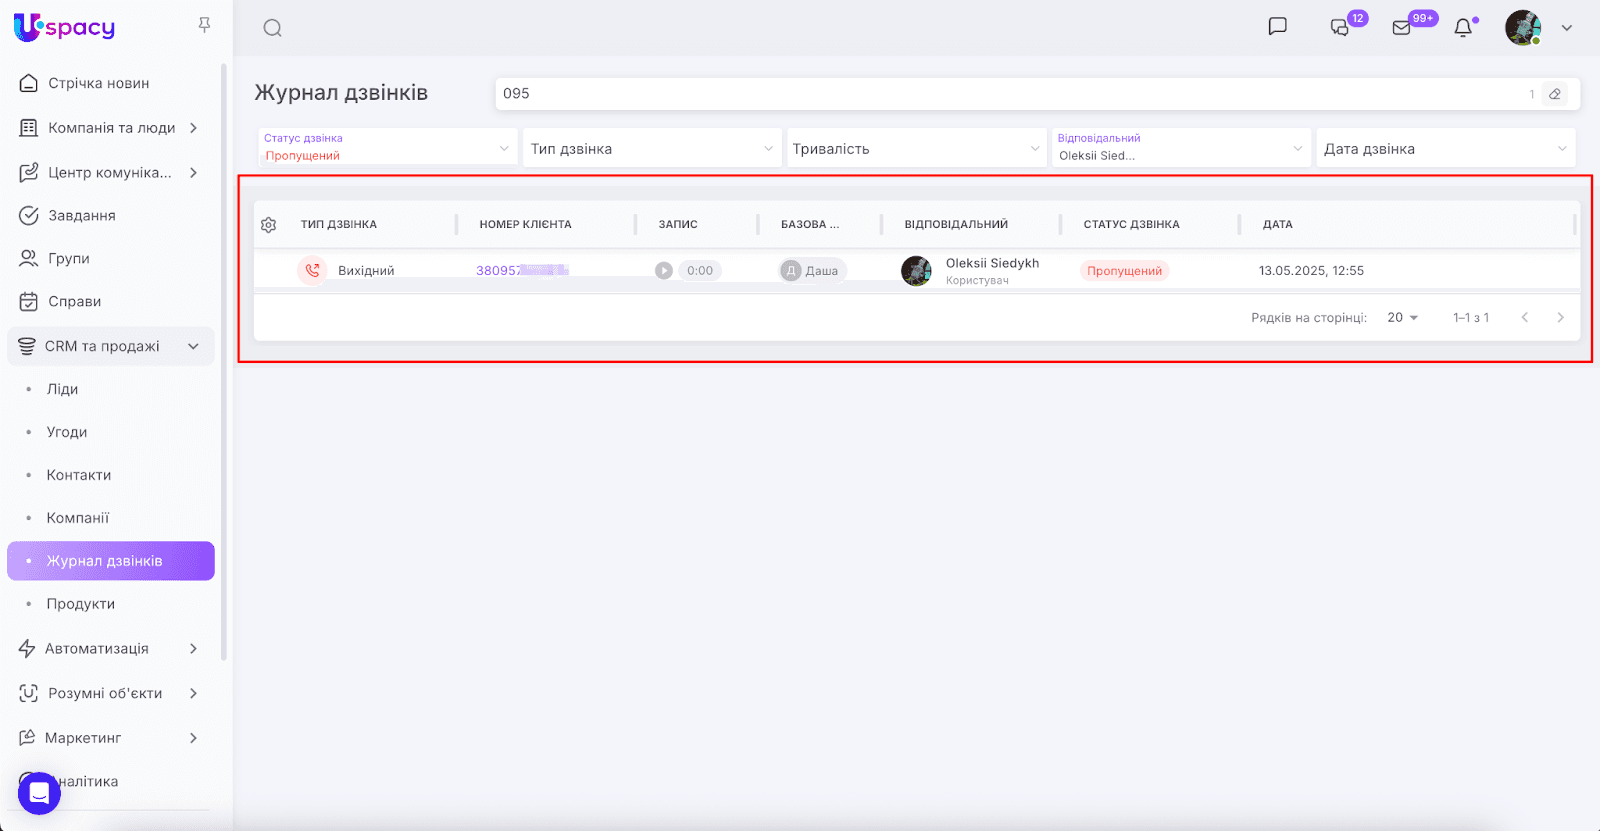Expand the Тип дзвінка filter
Image resolution: width=1600 pixels, height=831 pixels.
coord(651,149)
